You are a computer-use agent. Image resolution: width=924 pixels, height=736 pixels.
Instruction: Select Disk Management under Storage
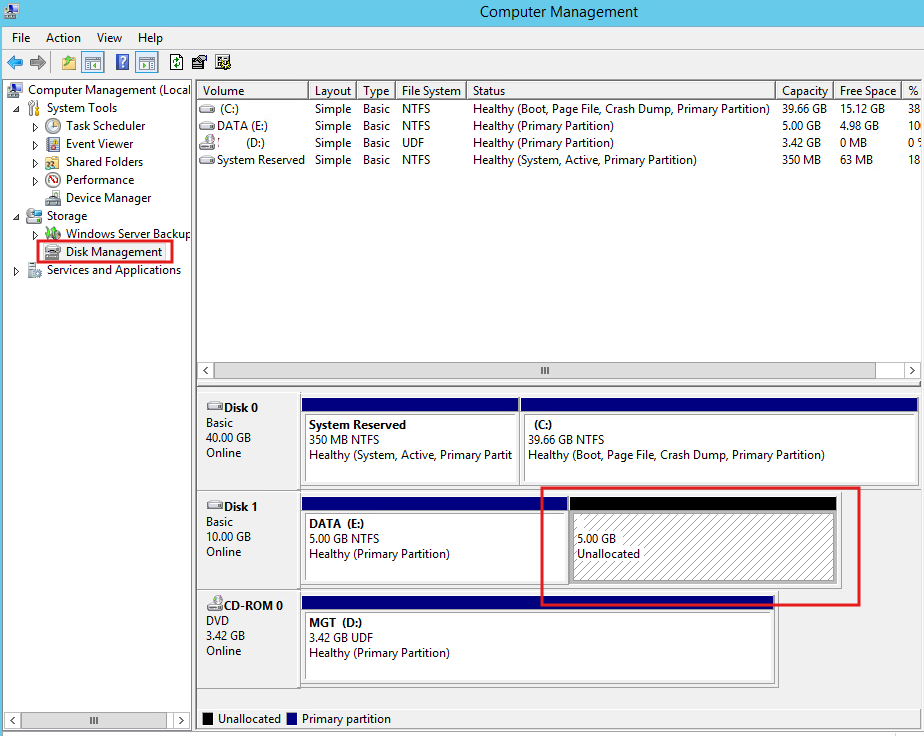[x=114, y=252]
